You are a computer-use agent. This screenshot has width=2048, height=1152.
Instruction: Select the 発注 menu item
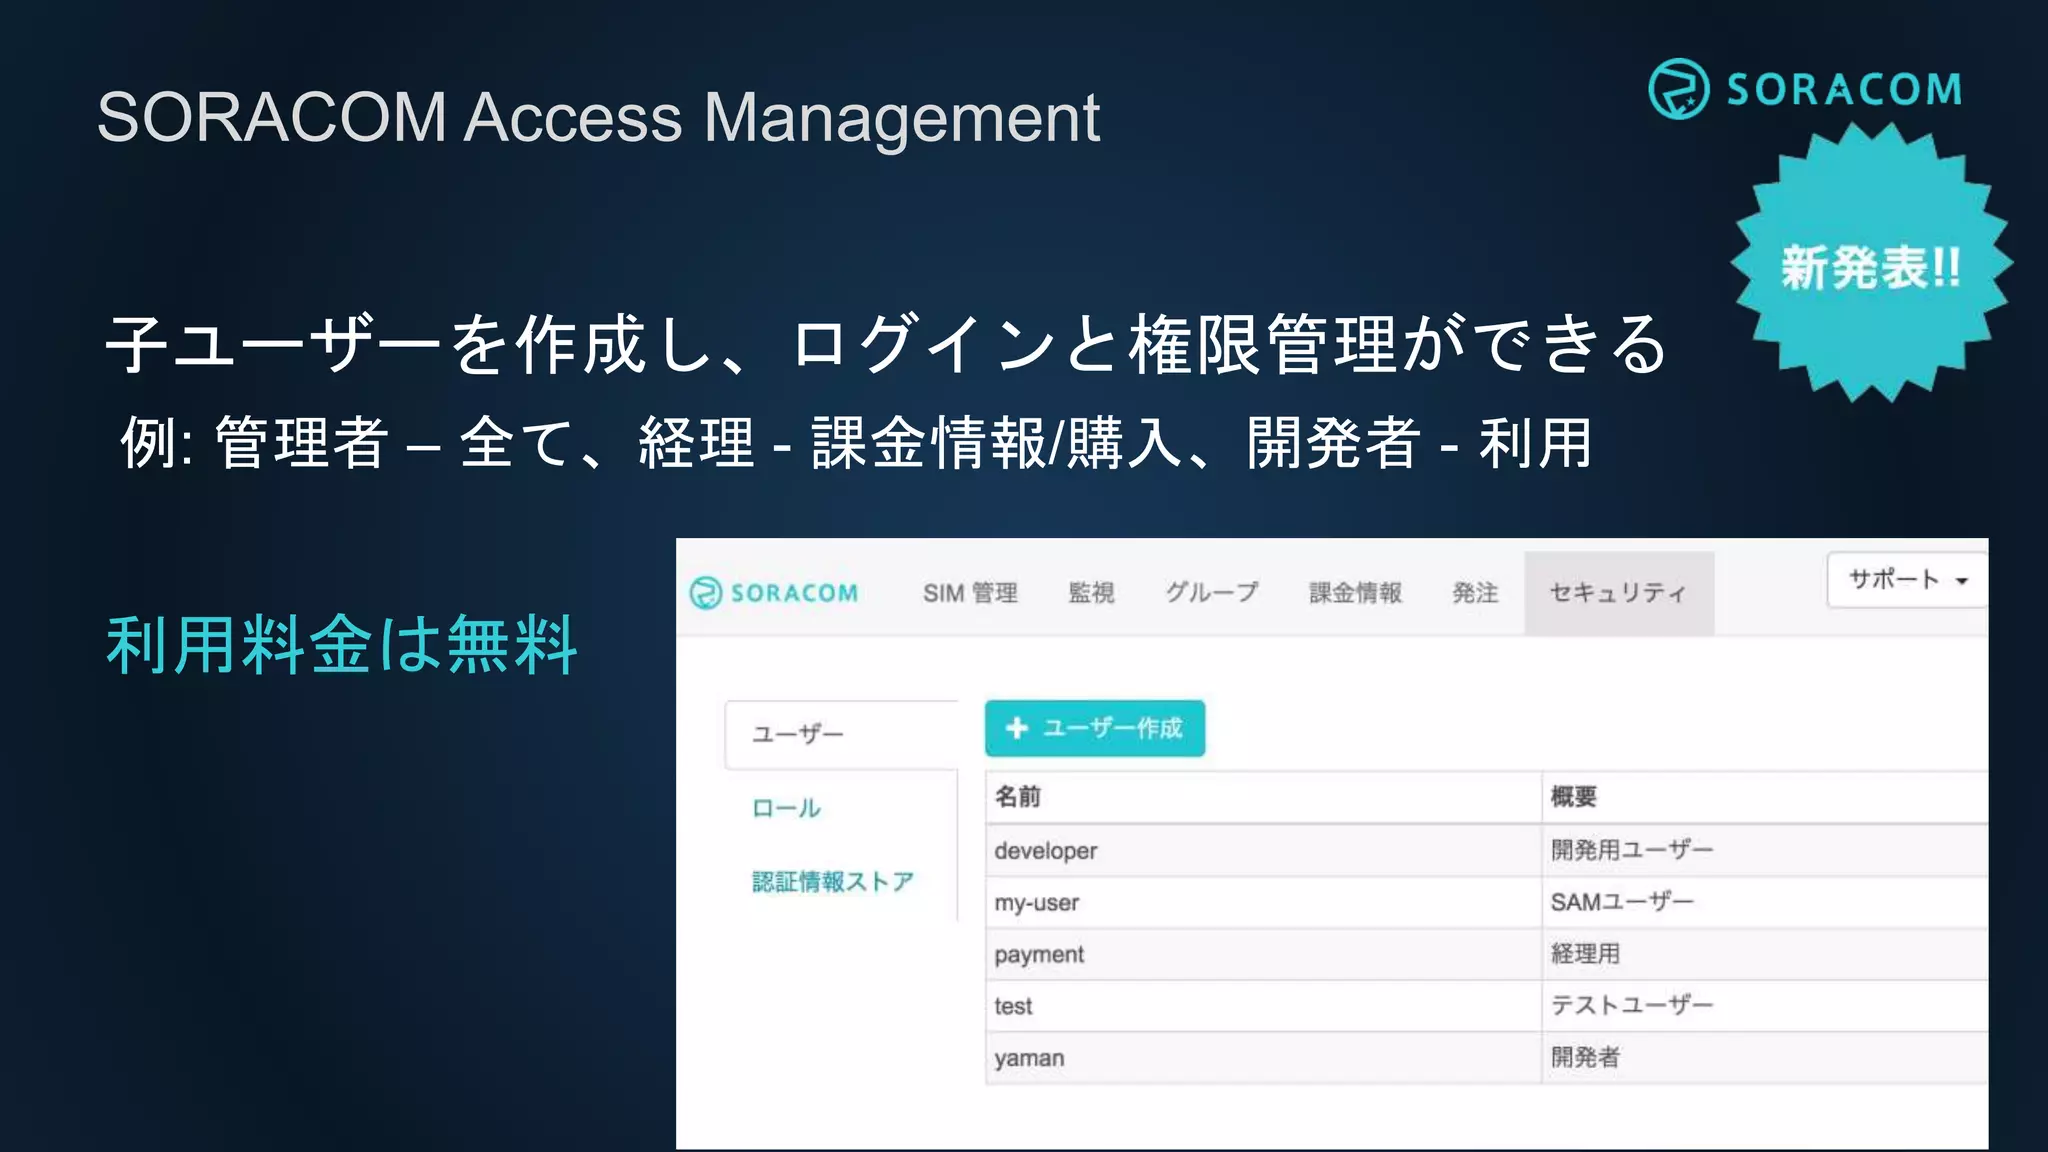pos(1475,593)
